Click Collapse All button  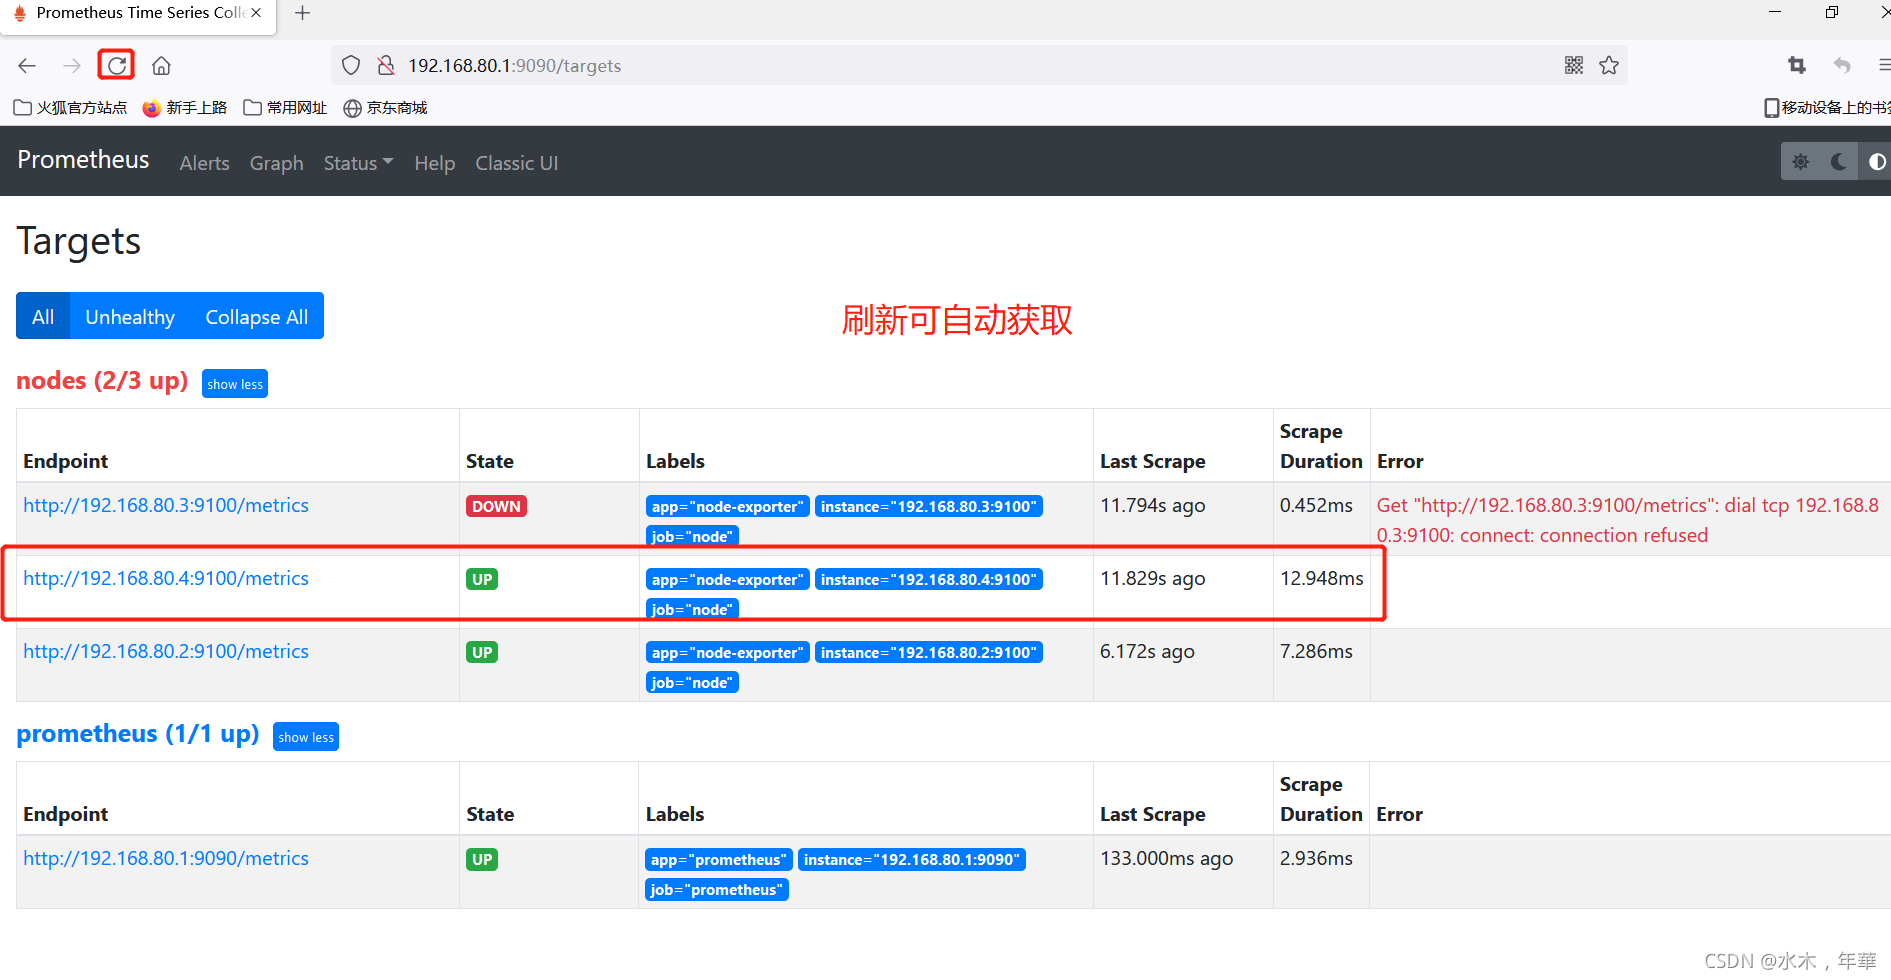(x=257, y=316)
